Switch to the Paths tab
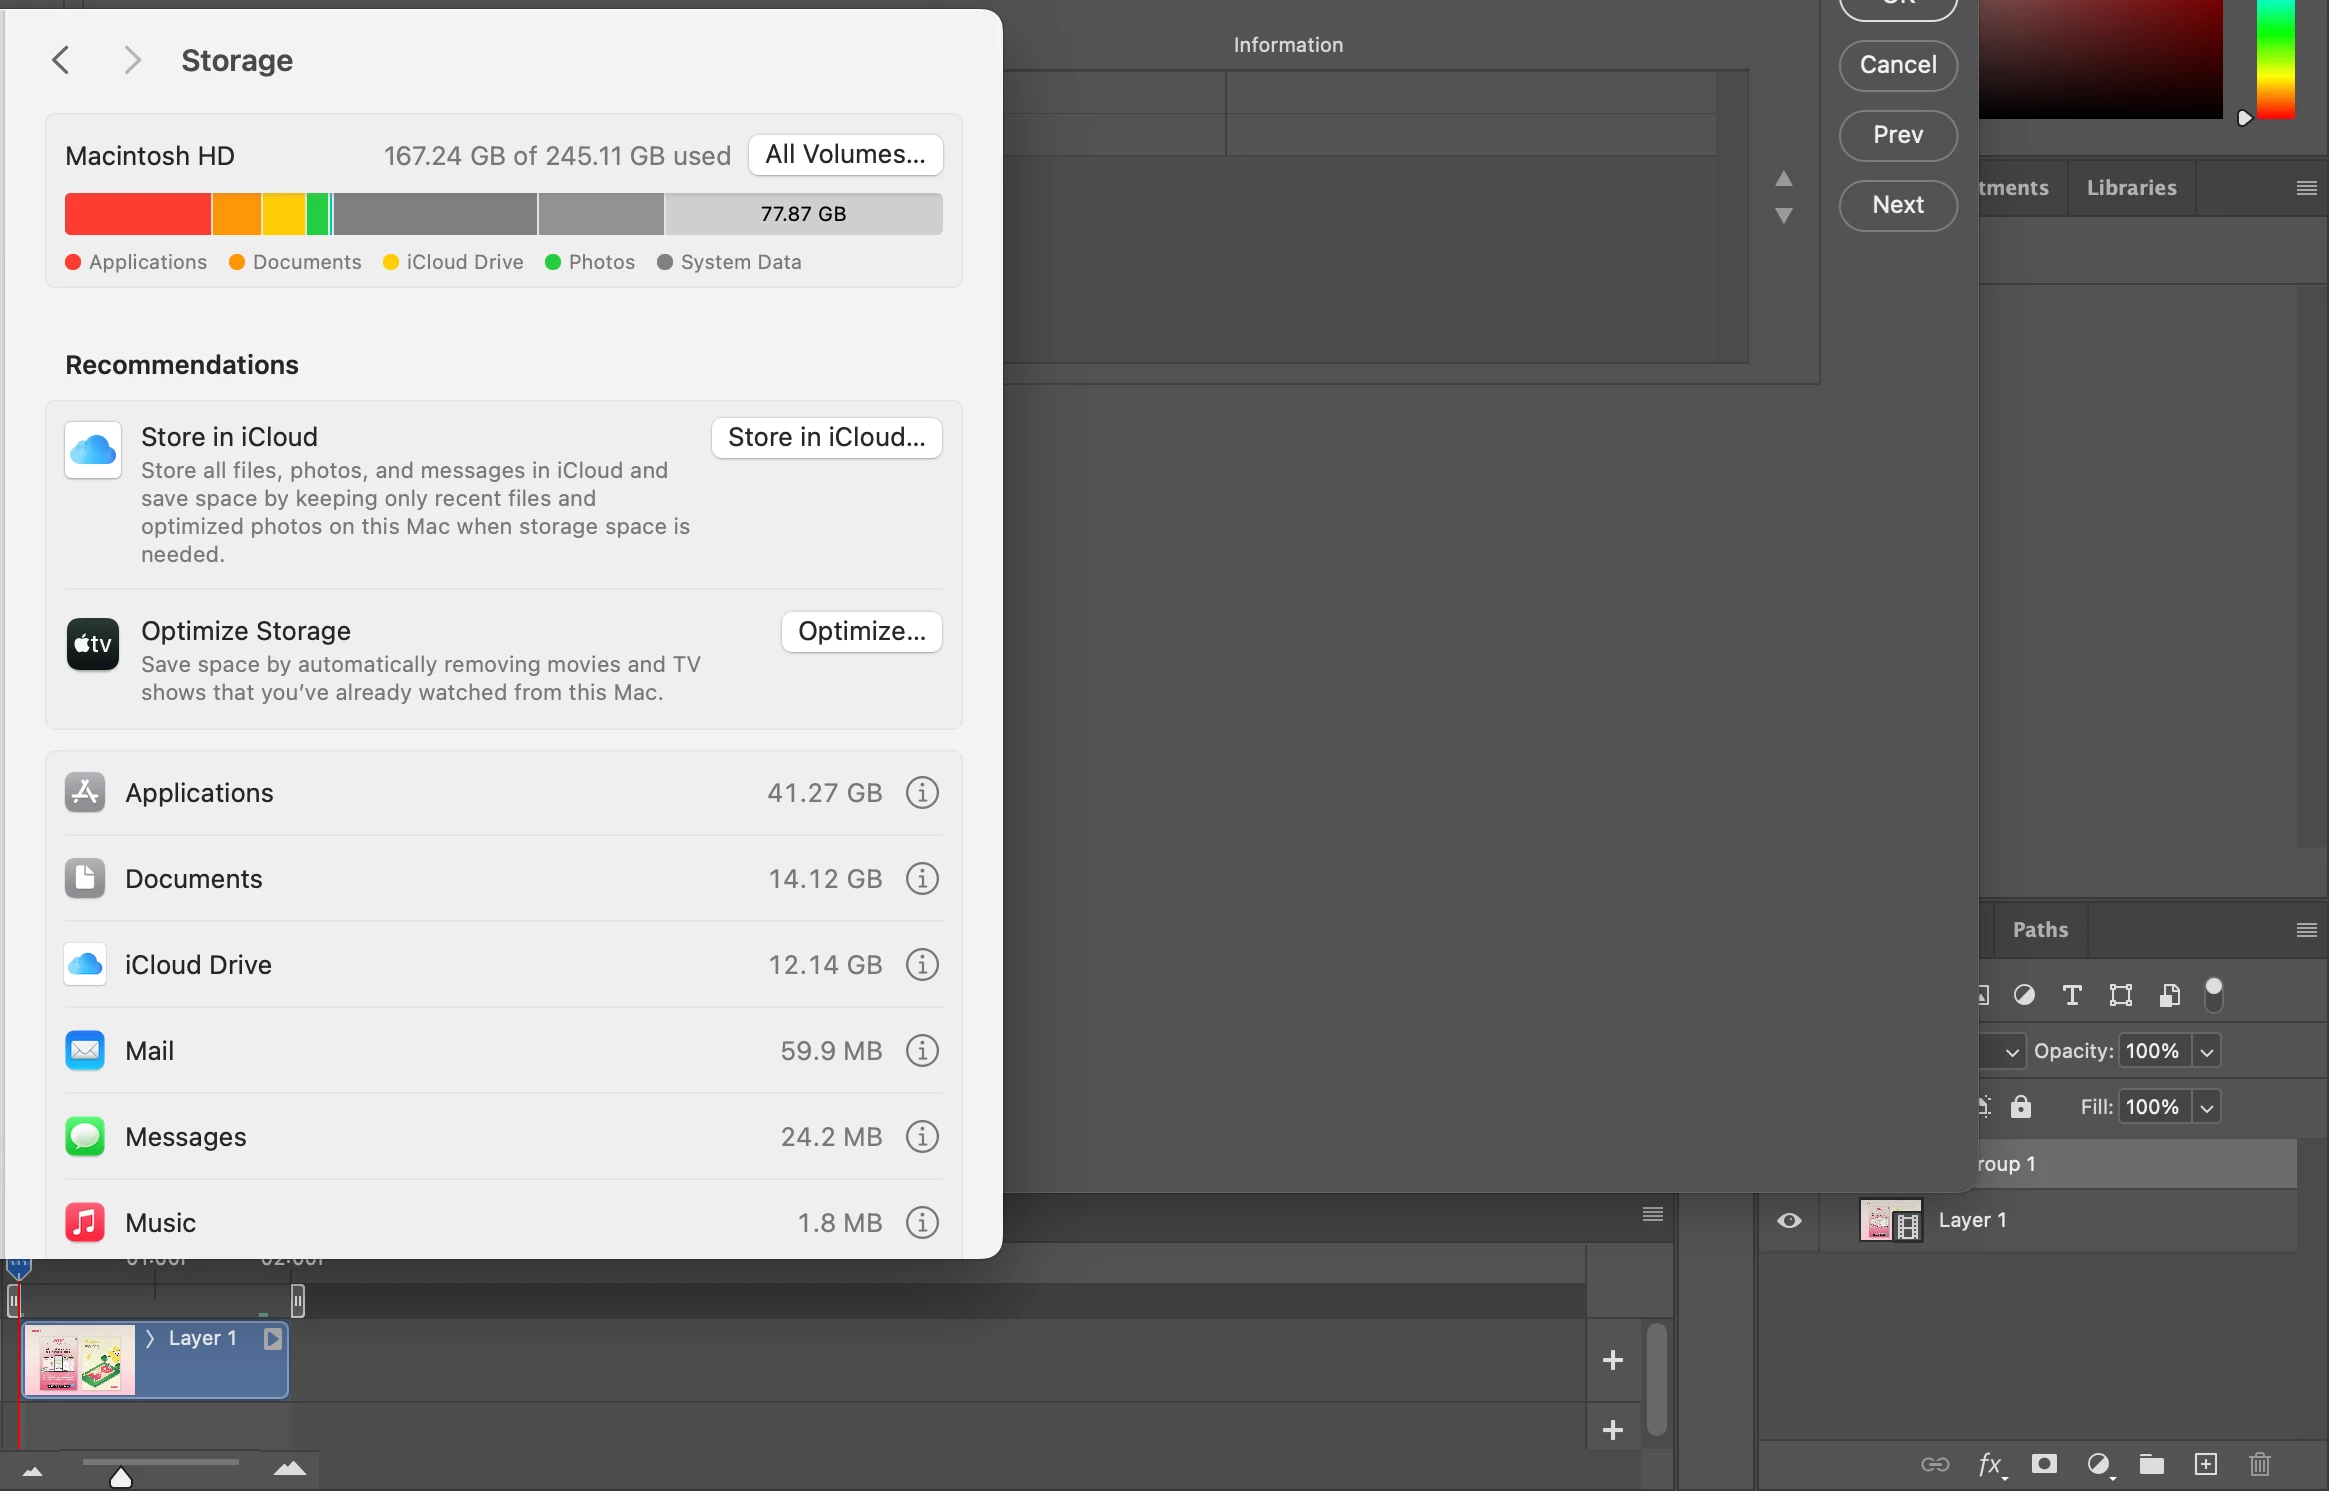Image resolution: width=2329 pixels, height=1491 pixels. tap(2040, 930)
